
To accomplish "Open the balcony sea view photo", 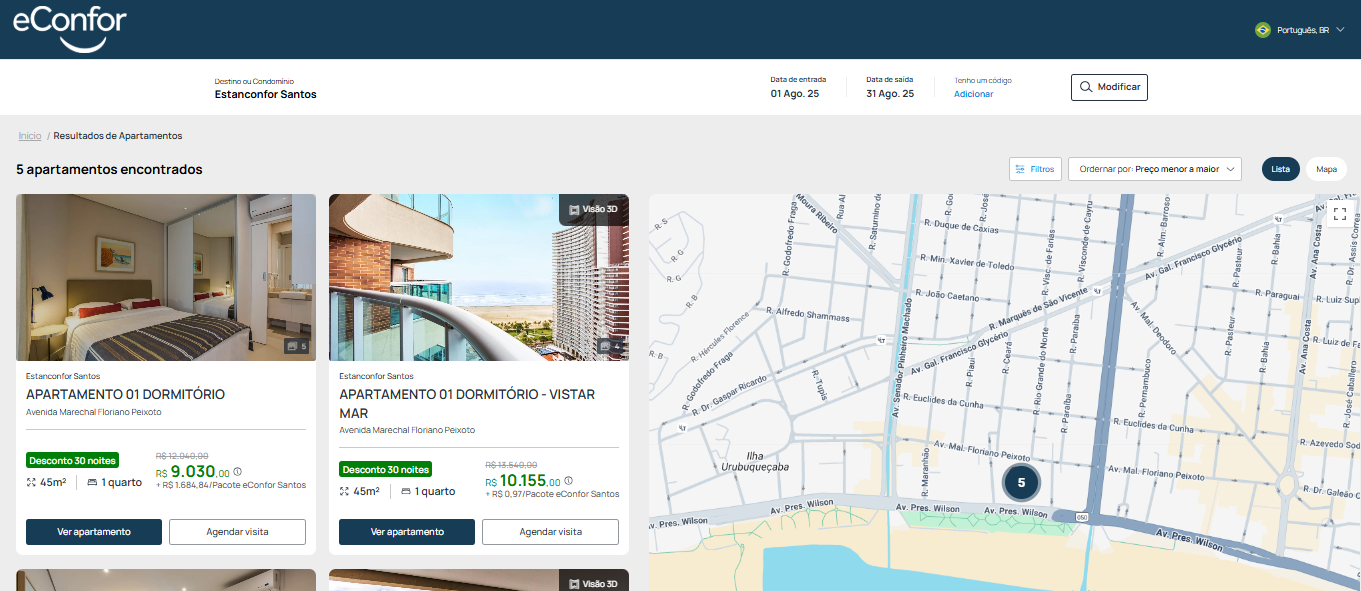I will point(479,277).
